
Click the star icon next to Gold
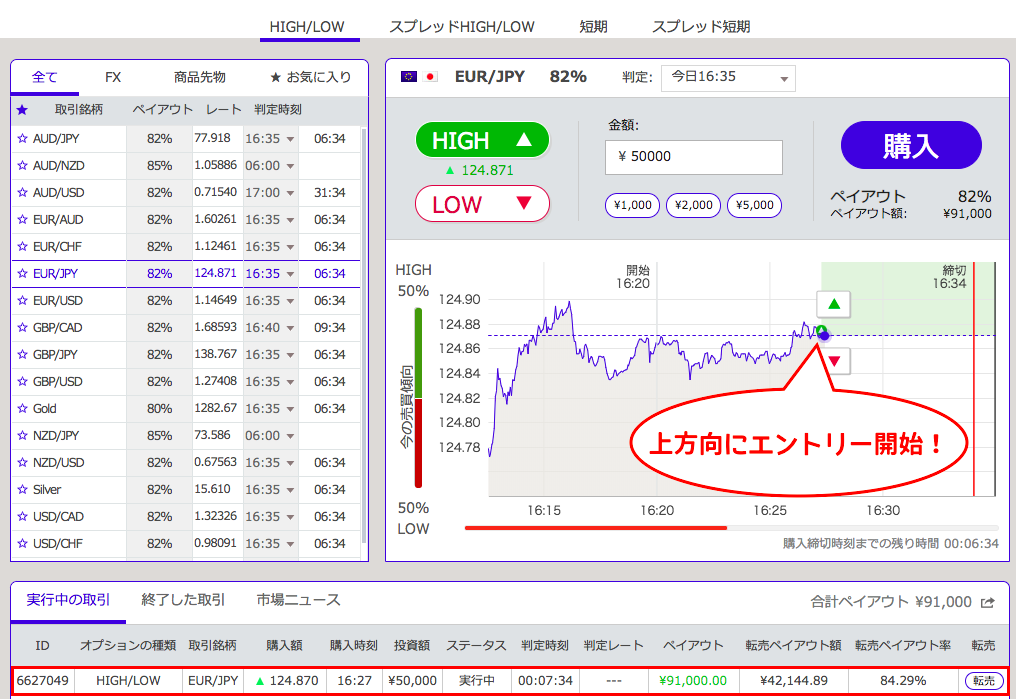click(22, 409)
